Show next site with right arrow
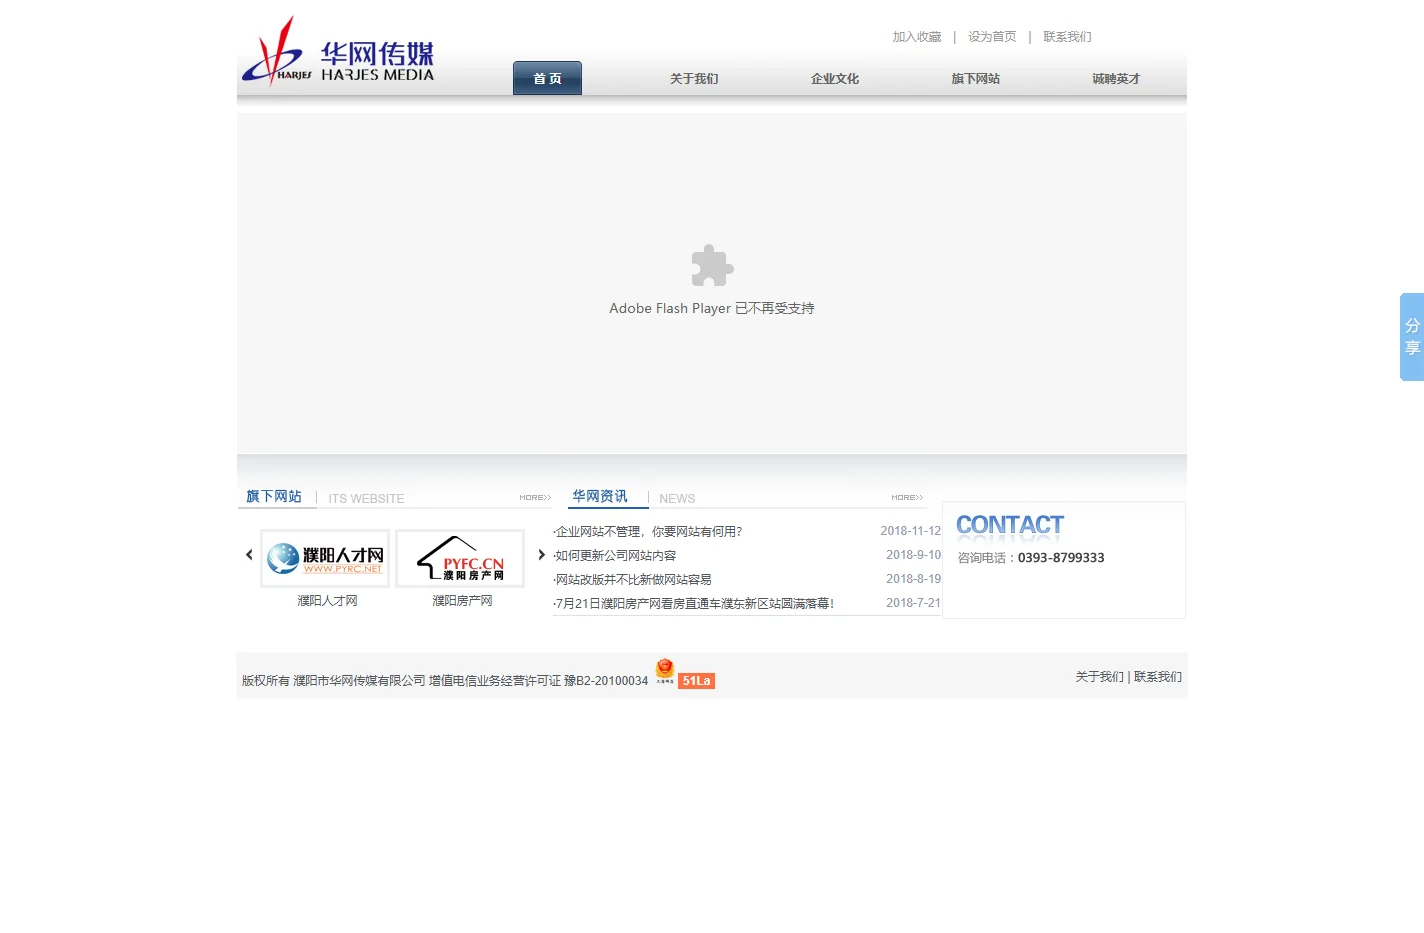Image resolution: width=1424 pixels, height=933 pixels. point(542,555)
